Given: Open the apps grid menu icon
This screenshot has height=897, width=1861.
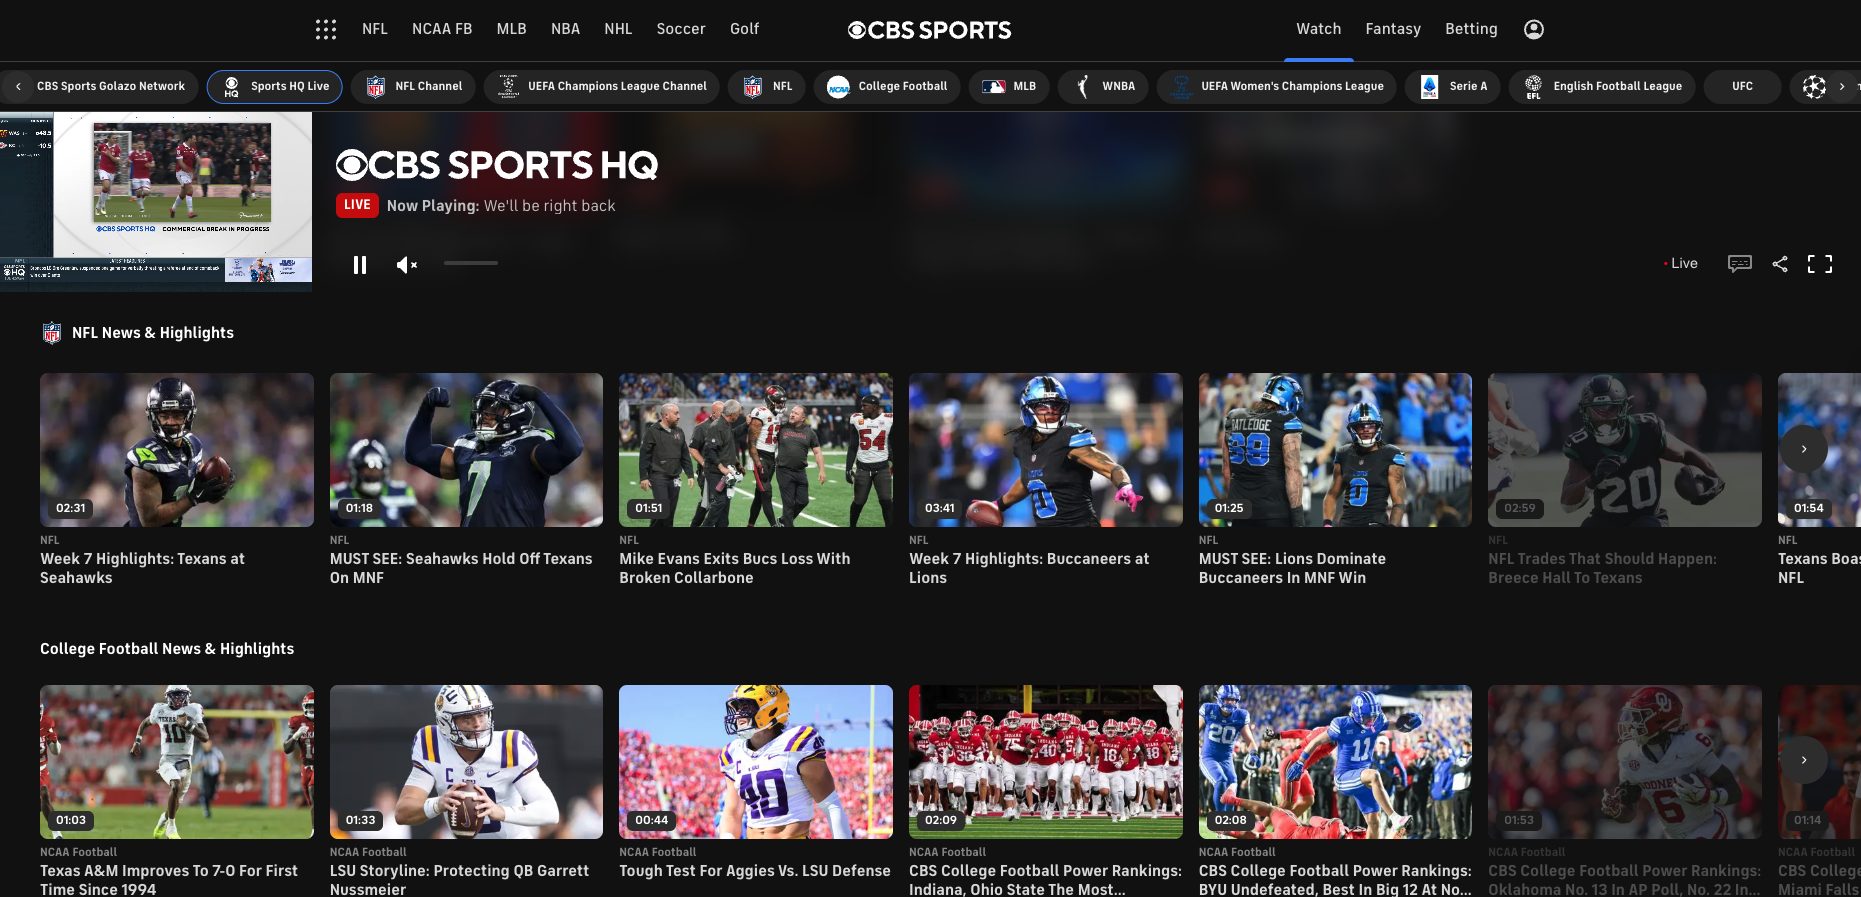Looking at the screenshot, I should click(x=326, y=29).
